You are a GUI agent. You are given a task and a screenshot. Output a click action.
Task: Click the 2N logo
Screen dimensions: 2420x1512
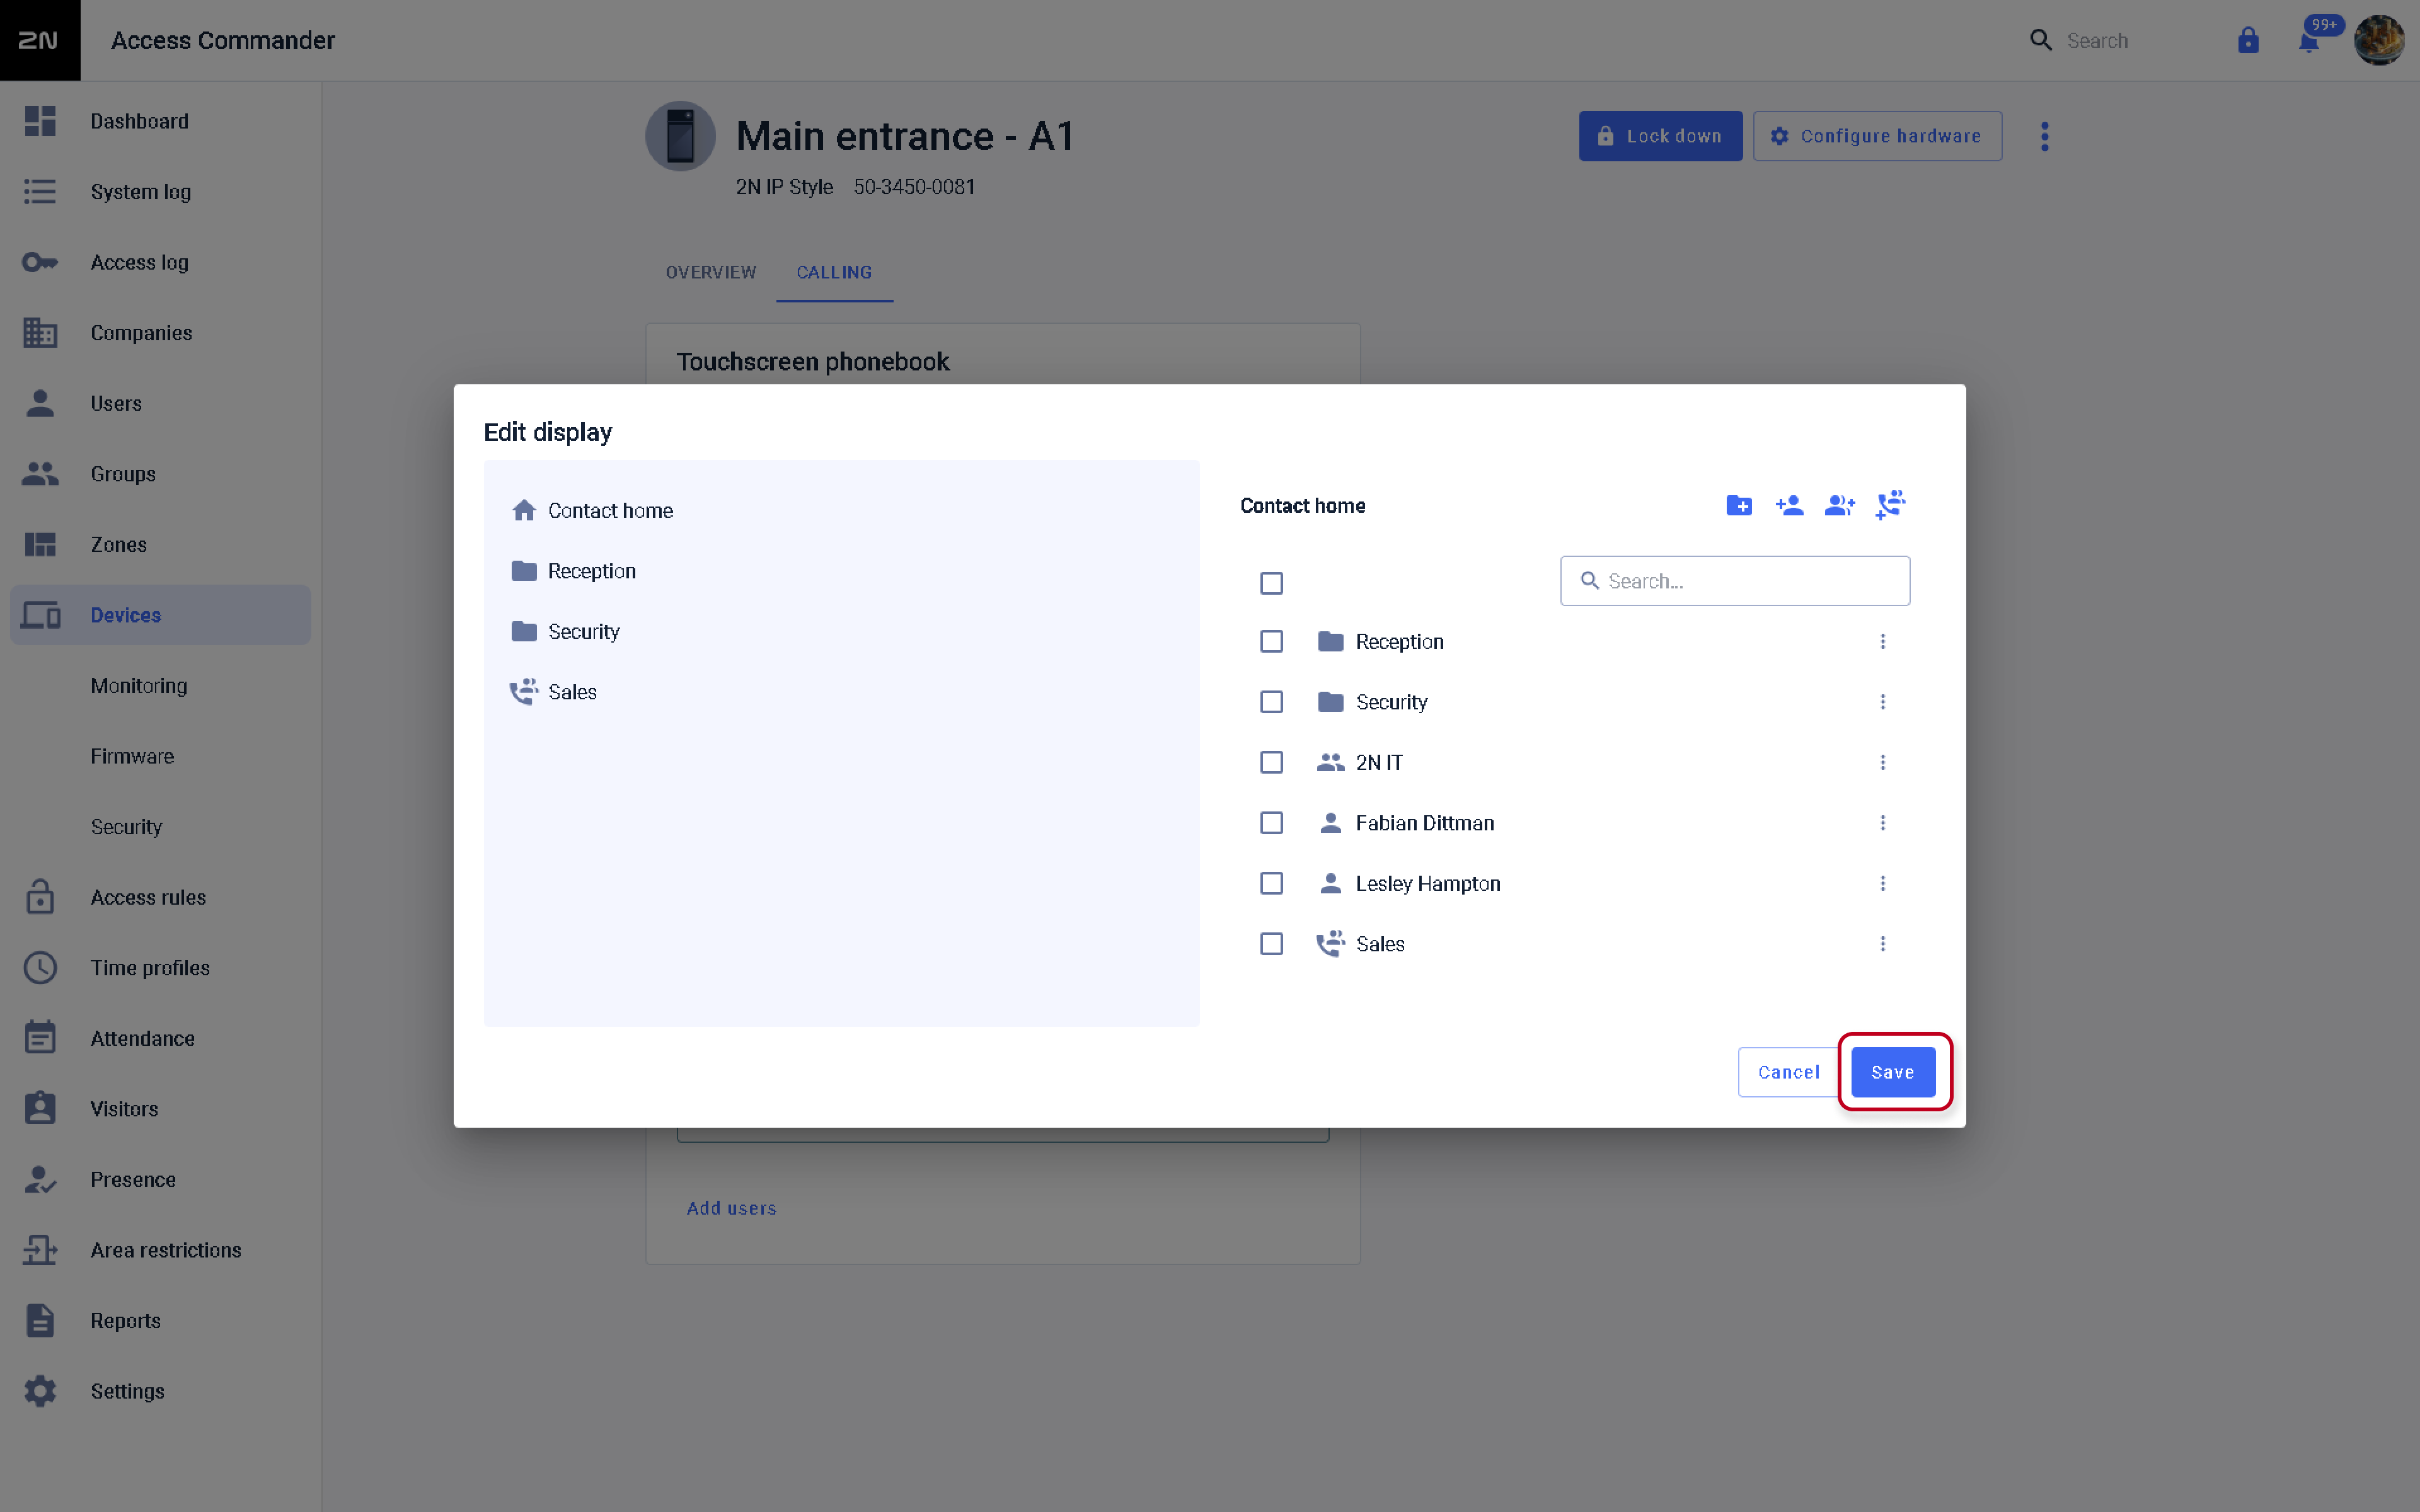click(40, 40)
